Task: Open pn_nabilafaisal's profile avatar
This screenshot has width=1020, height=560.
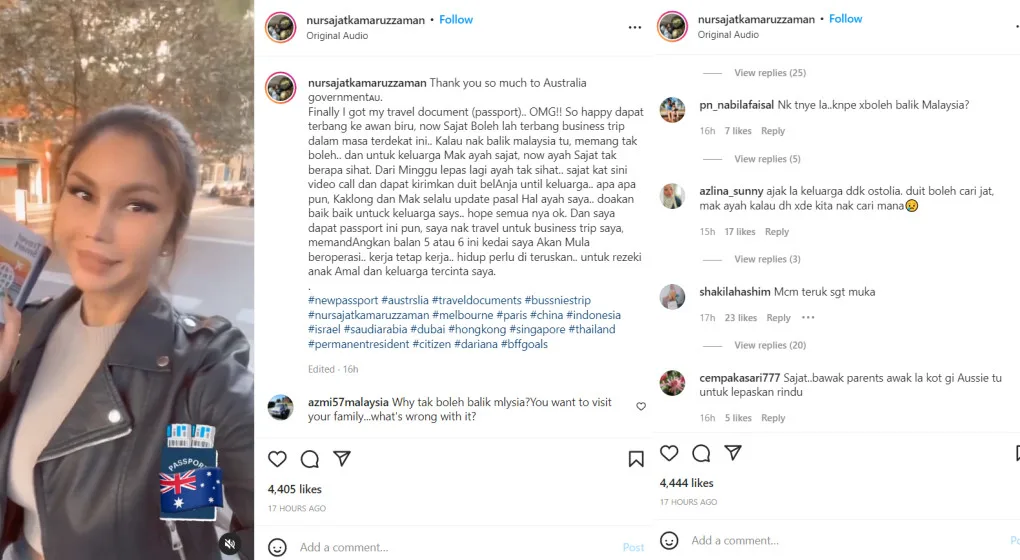Action: 672,110
